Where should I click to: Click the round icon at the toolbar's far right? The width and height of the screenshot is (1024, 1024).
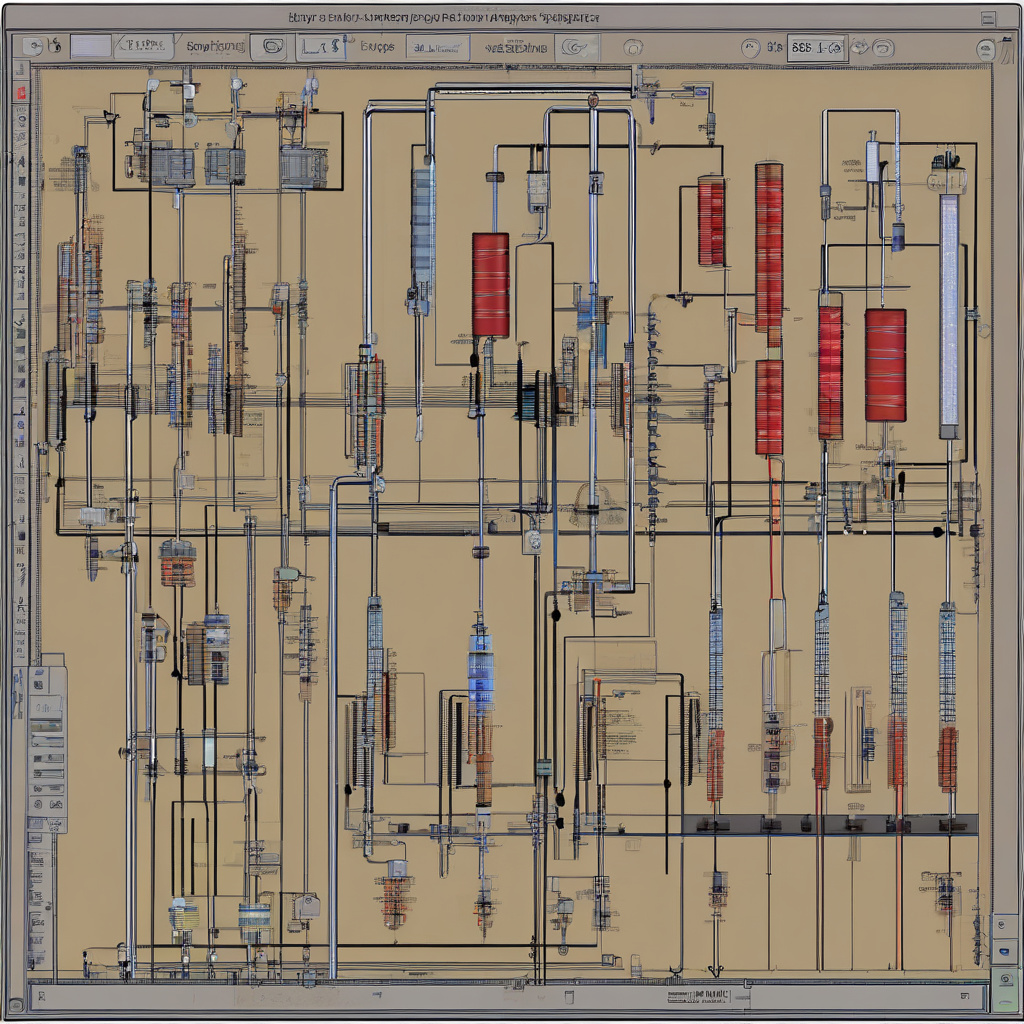click(x=986, y=48)
